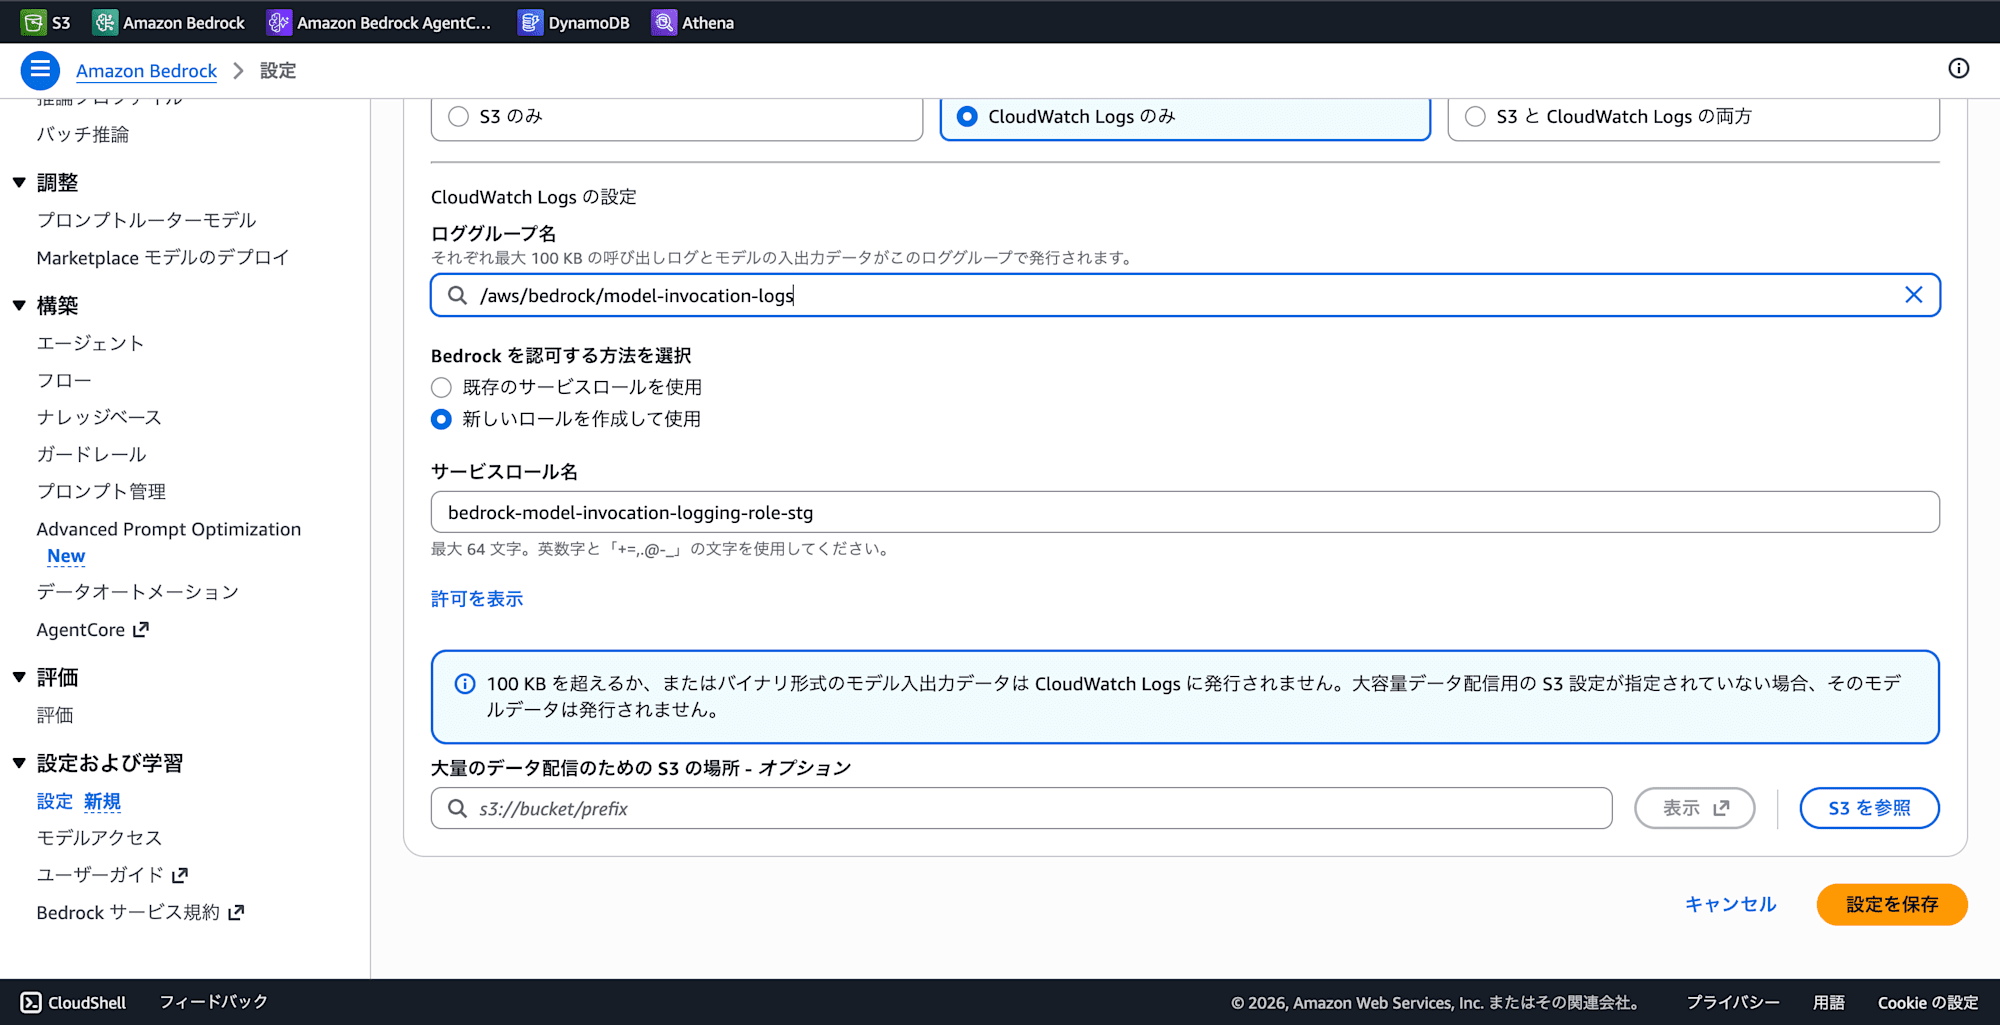Open モデルアクセス in sidebar
Screen dimensions: 2000x1025
99,838
